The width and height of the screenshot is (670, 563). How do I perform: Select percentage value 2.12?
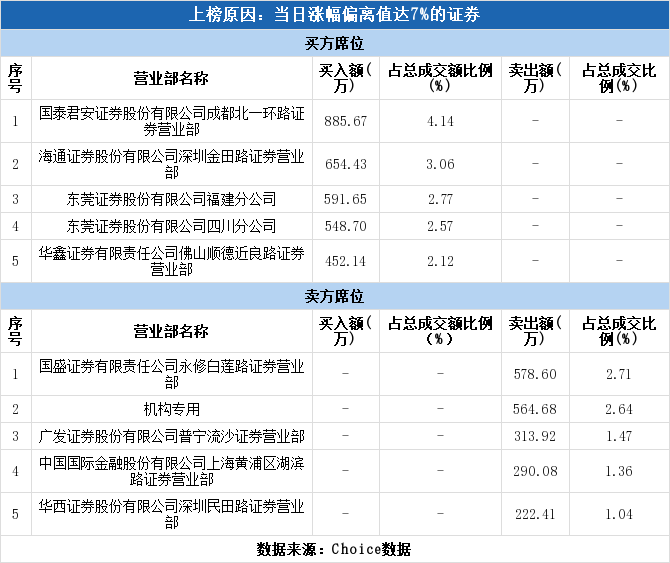click(x=441, y=261)
